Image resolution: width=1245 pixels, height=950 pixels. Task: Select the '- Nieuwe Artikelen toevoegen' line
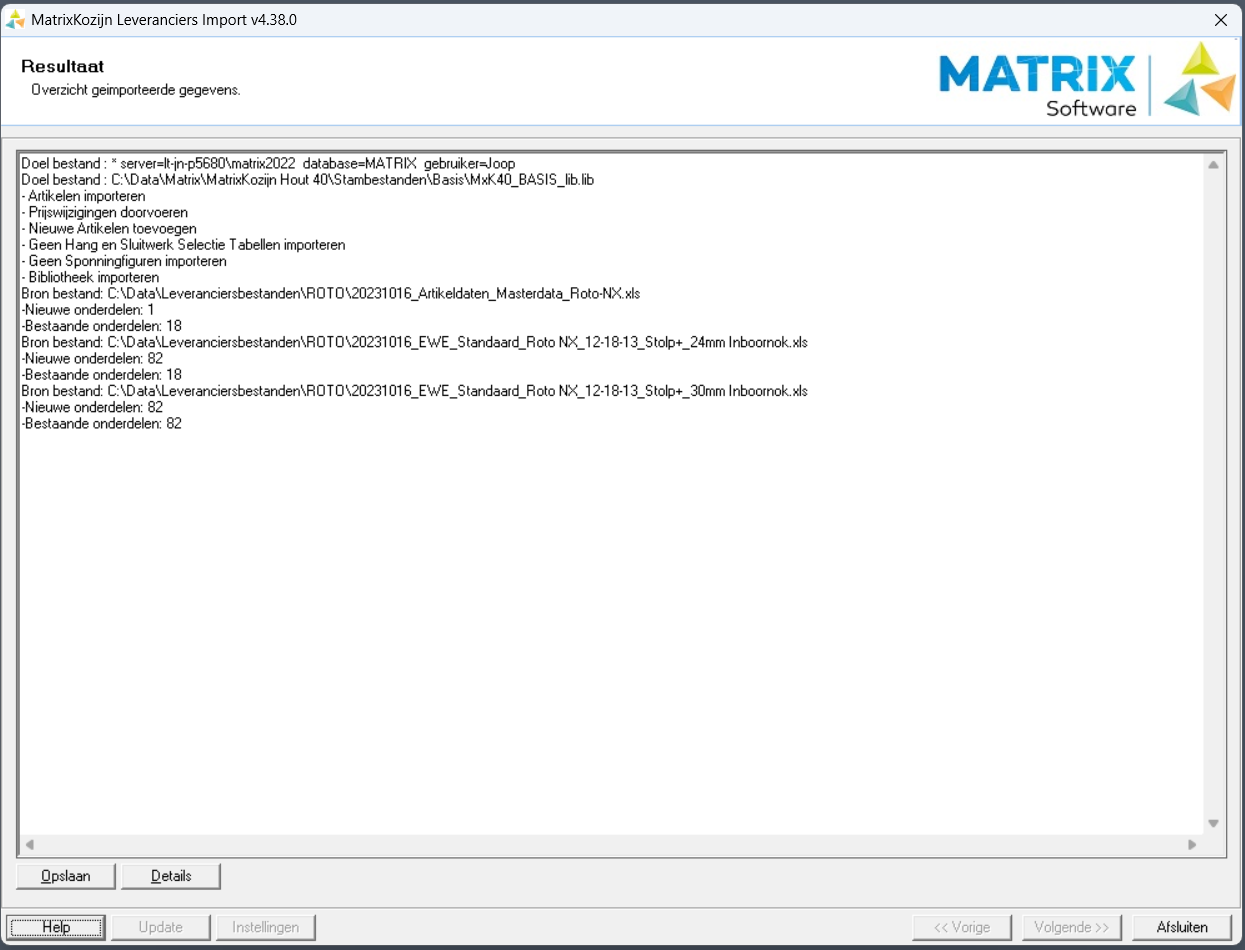[109, 228]
